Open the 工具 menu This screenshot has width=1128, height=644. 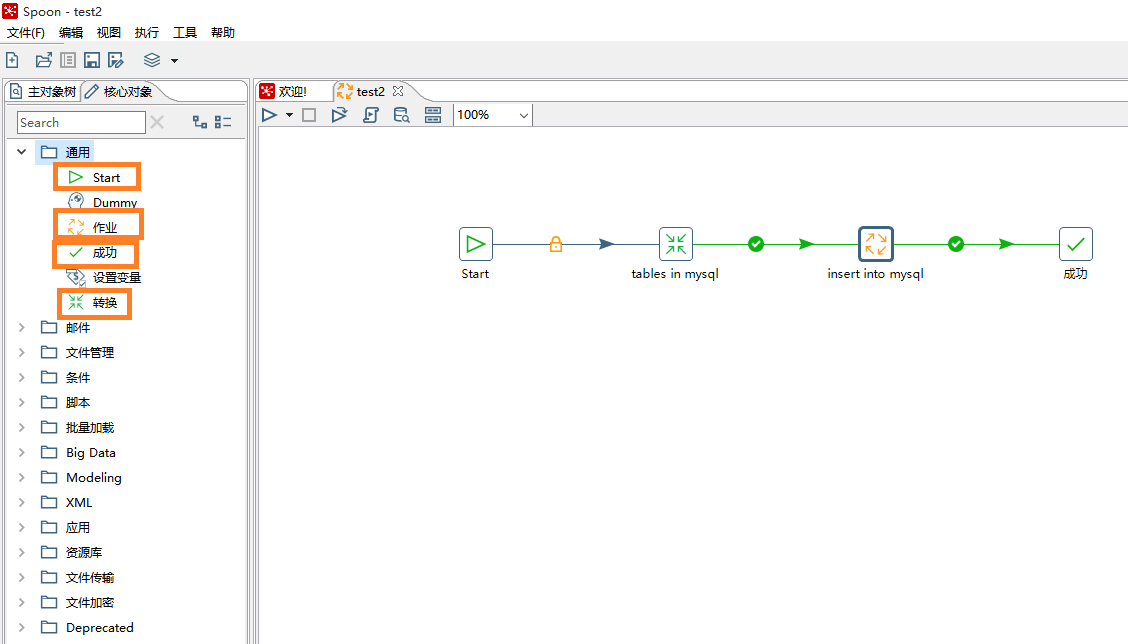point(185,32)
